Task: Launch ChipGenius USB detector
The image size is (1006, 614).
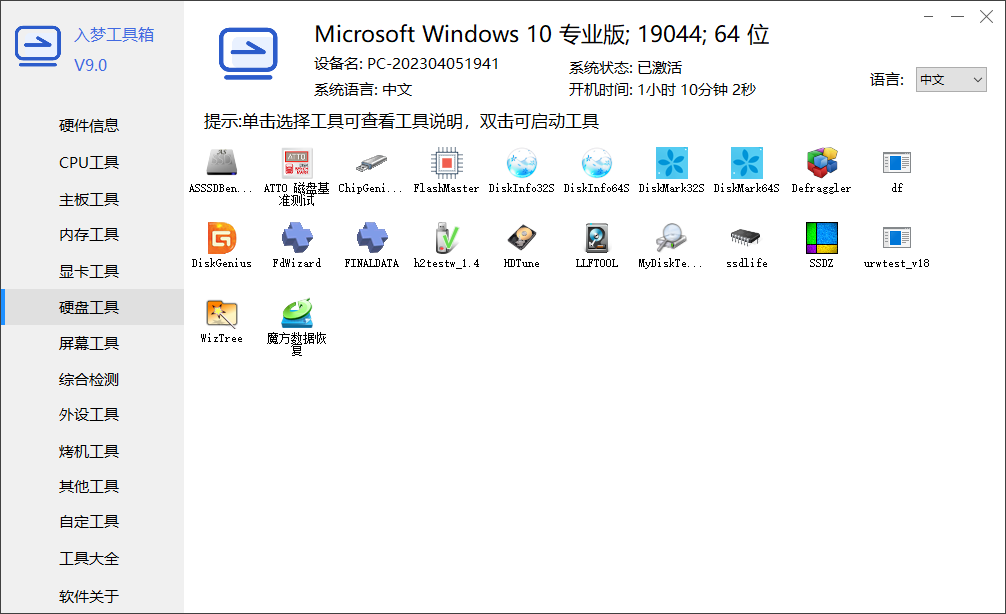Action: (x=371, y=165)
